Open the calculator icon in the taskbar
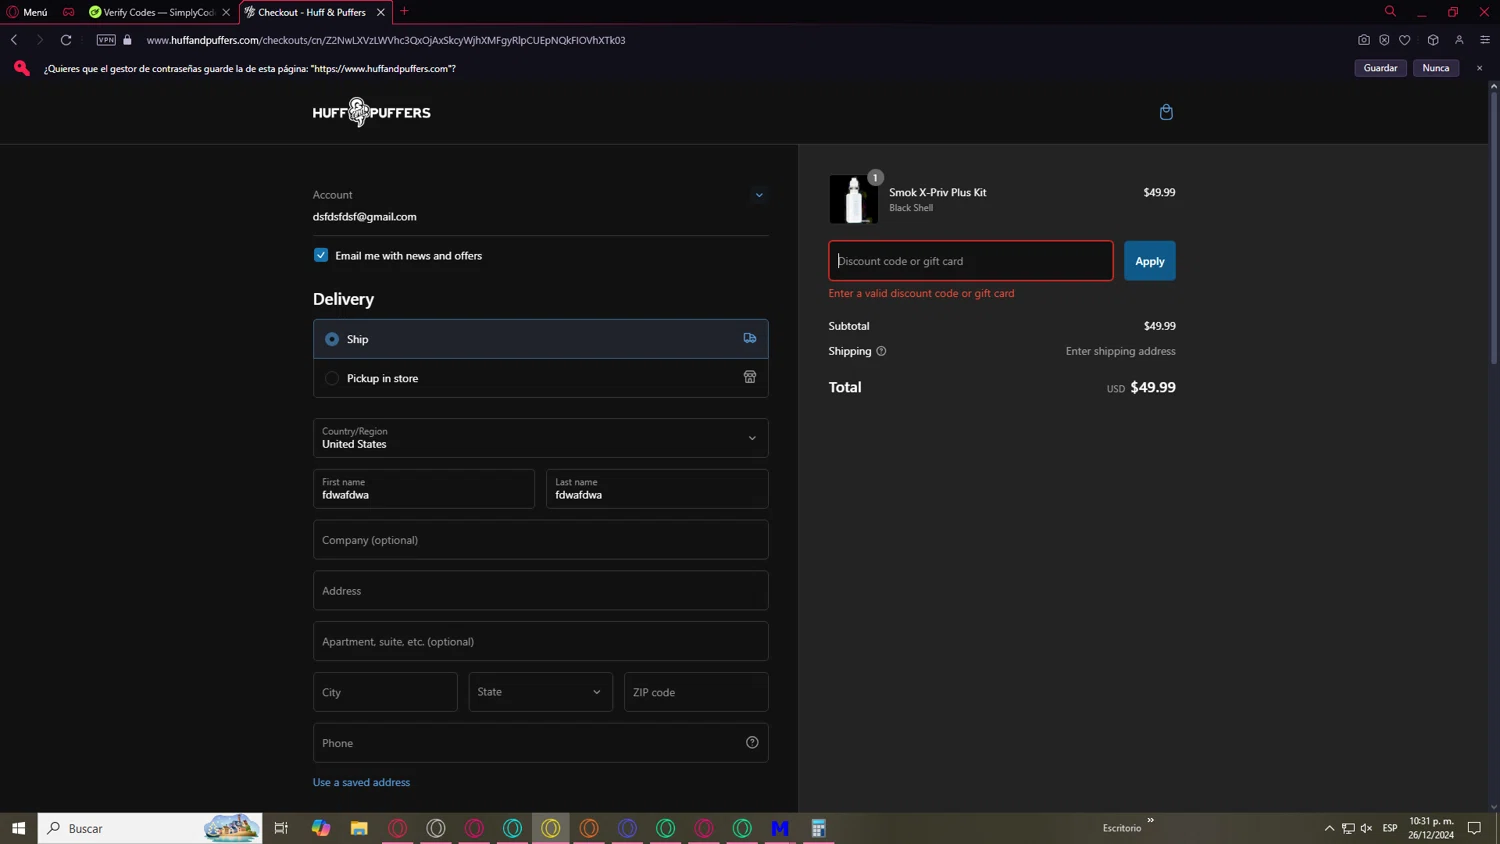 818,828
